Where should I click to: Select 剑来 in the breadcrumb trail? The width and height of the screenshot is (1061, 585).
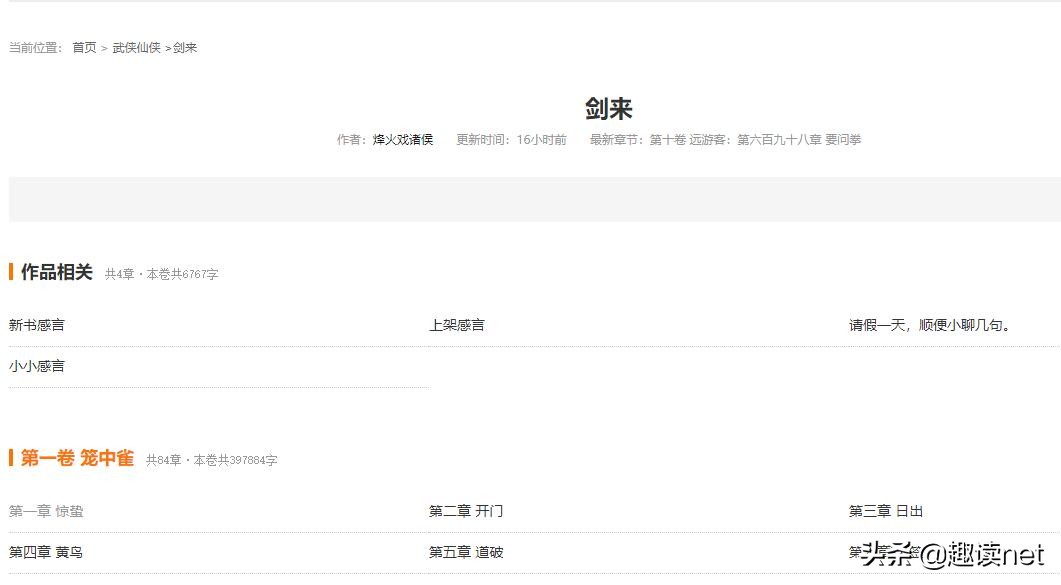[184, 46]
